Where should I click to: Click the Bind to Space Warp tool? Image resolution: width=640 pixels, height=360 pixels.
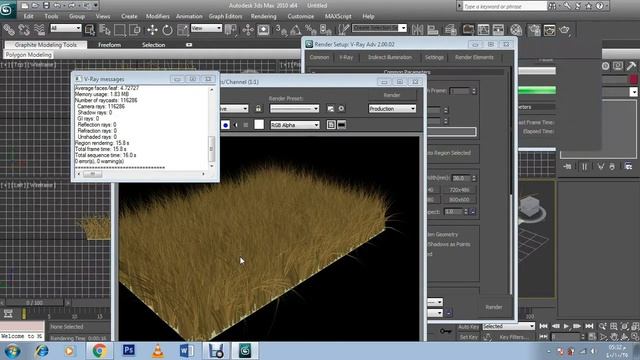point(39,30)
